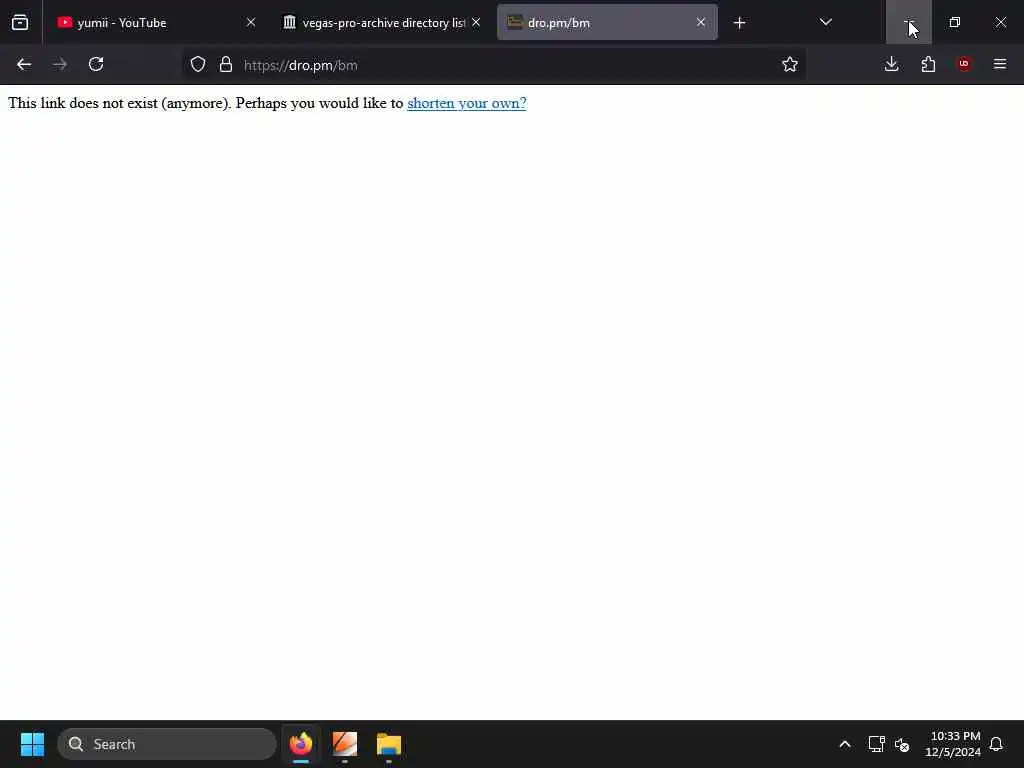Minimize the Firefox window
Viewport: 1024px width, 768px height.
[908, 22]
